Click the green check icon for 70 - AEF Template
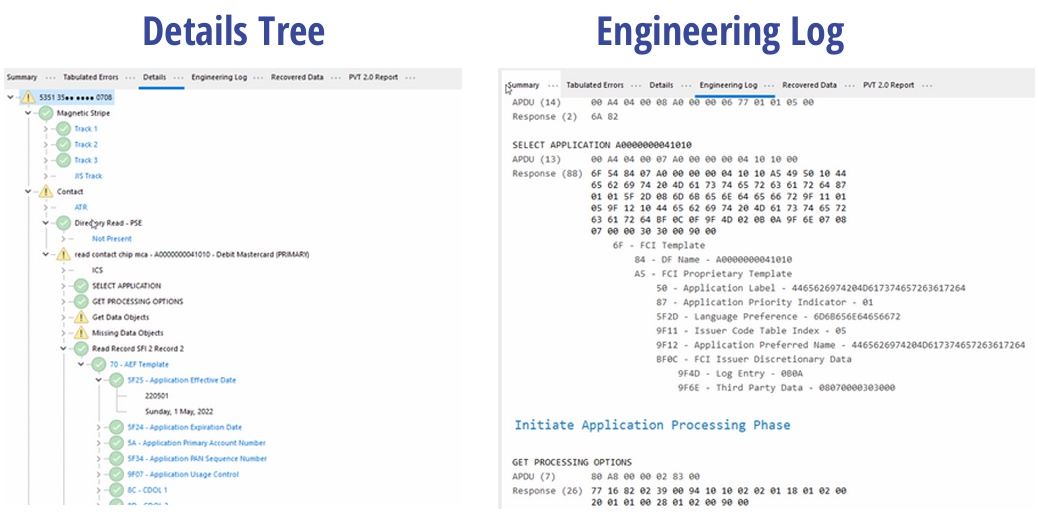Image resolution: width=1038 pixels, height=517 pixels. (99, 364)
